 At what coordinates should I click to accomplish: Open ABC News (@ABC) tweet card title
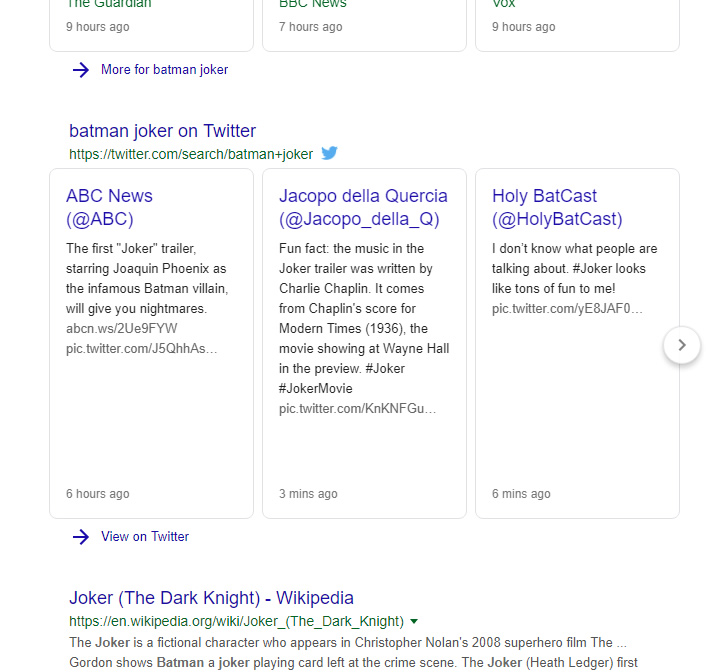pyautogui.click(x=109, y=207)
